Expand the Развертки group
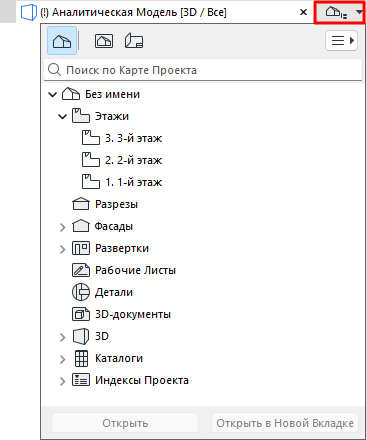The width and height of the screenshot is (367, 440). pos(62,249)
